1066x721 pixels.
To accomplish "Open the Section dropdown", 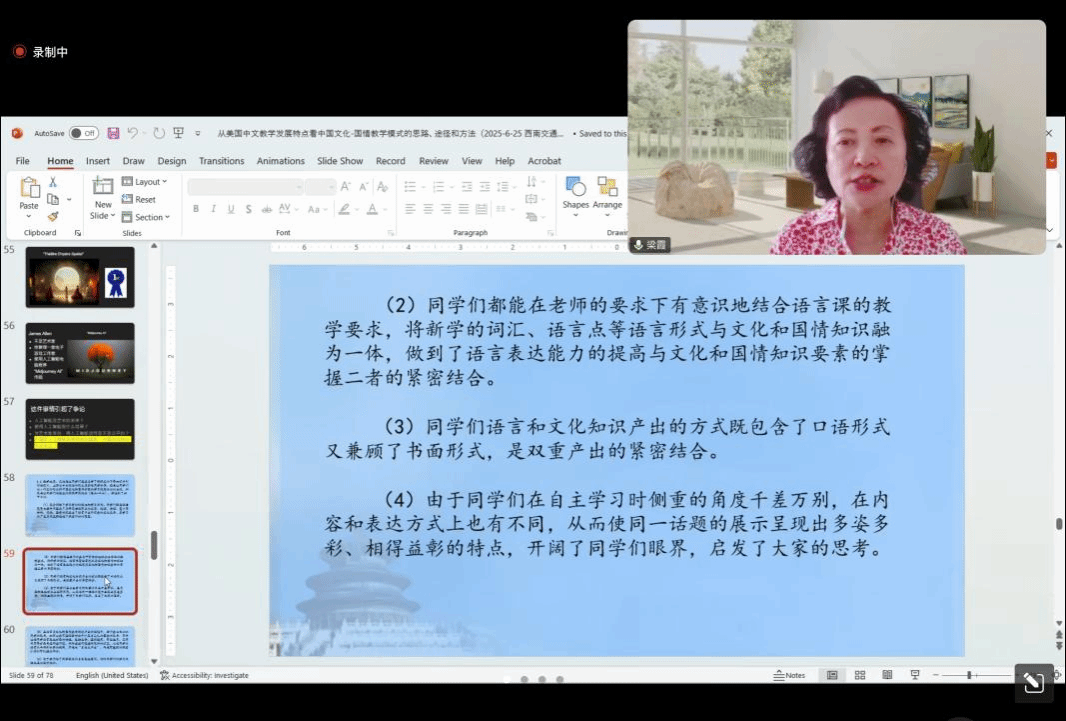I will click(x=145, y=217).
